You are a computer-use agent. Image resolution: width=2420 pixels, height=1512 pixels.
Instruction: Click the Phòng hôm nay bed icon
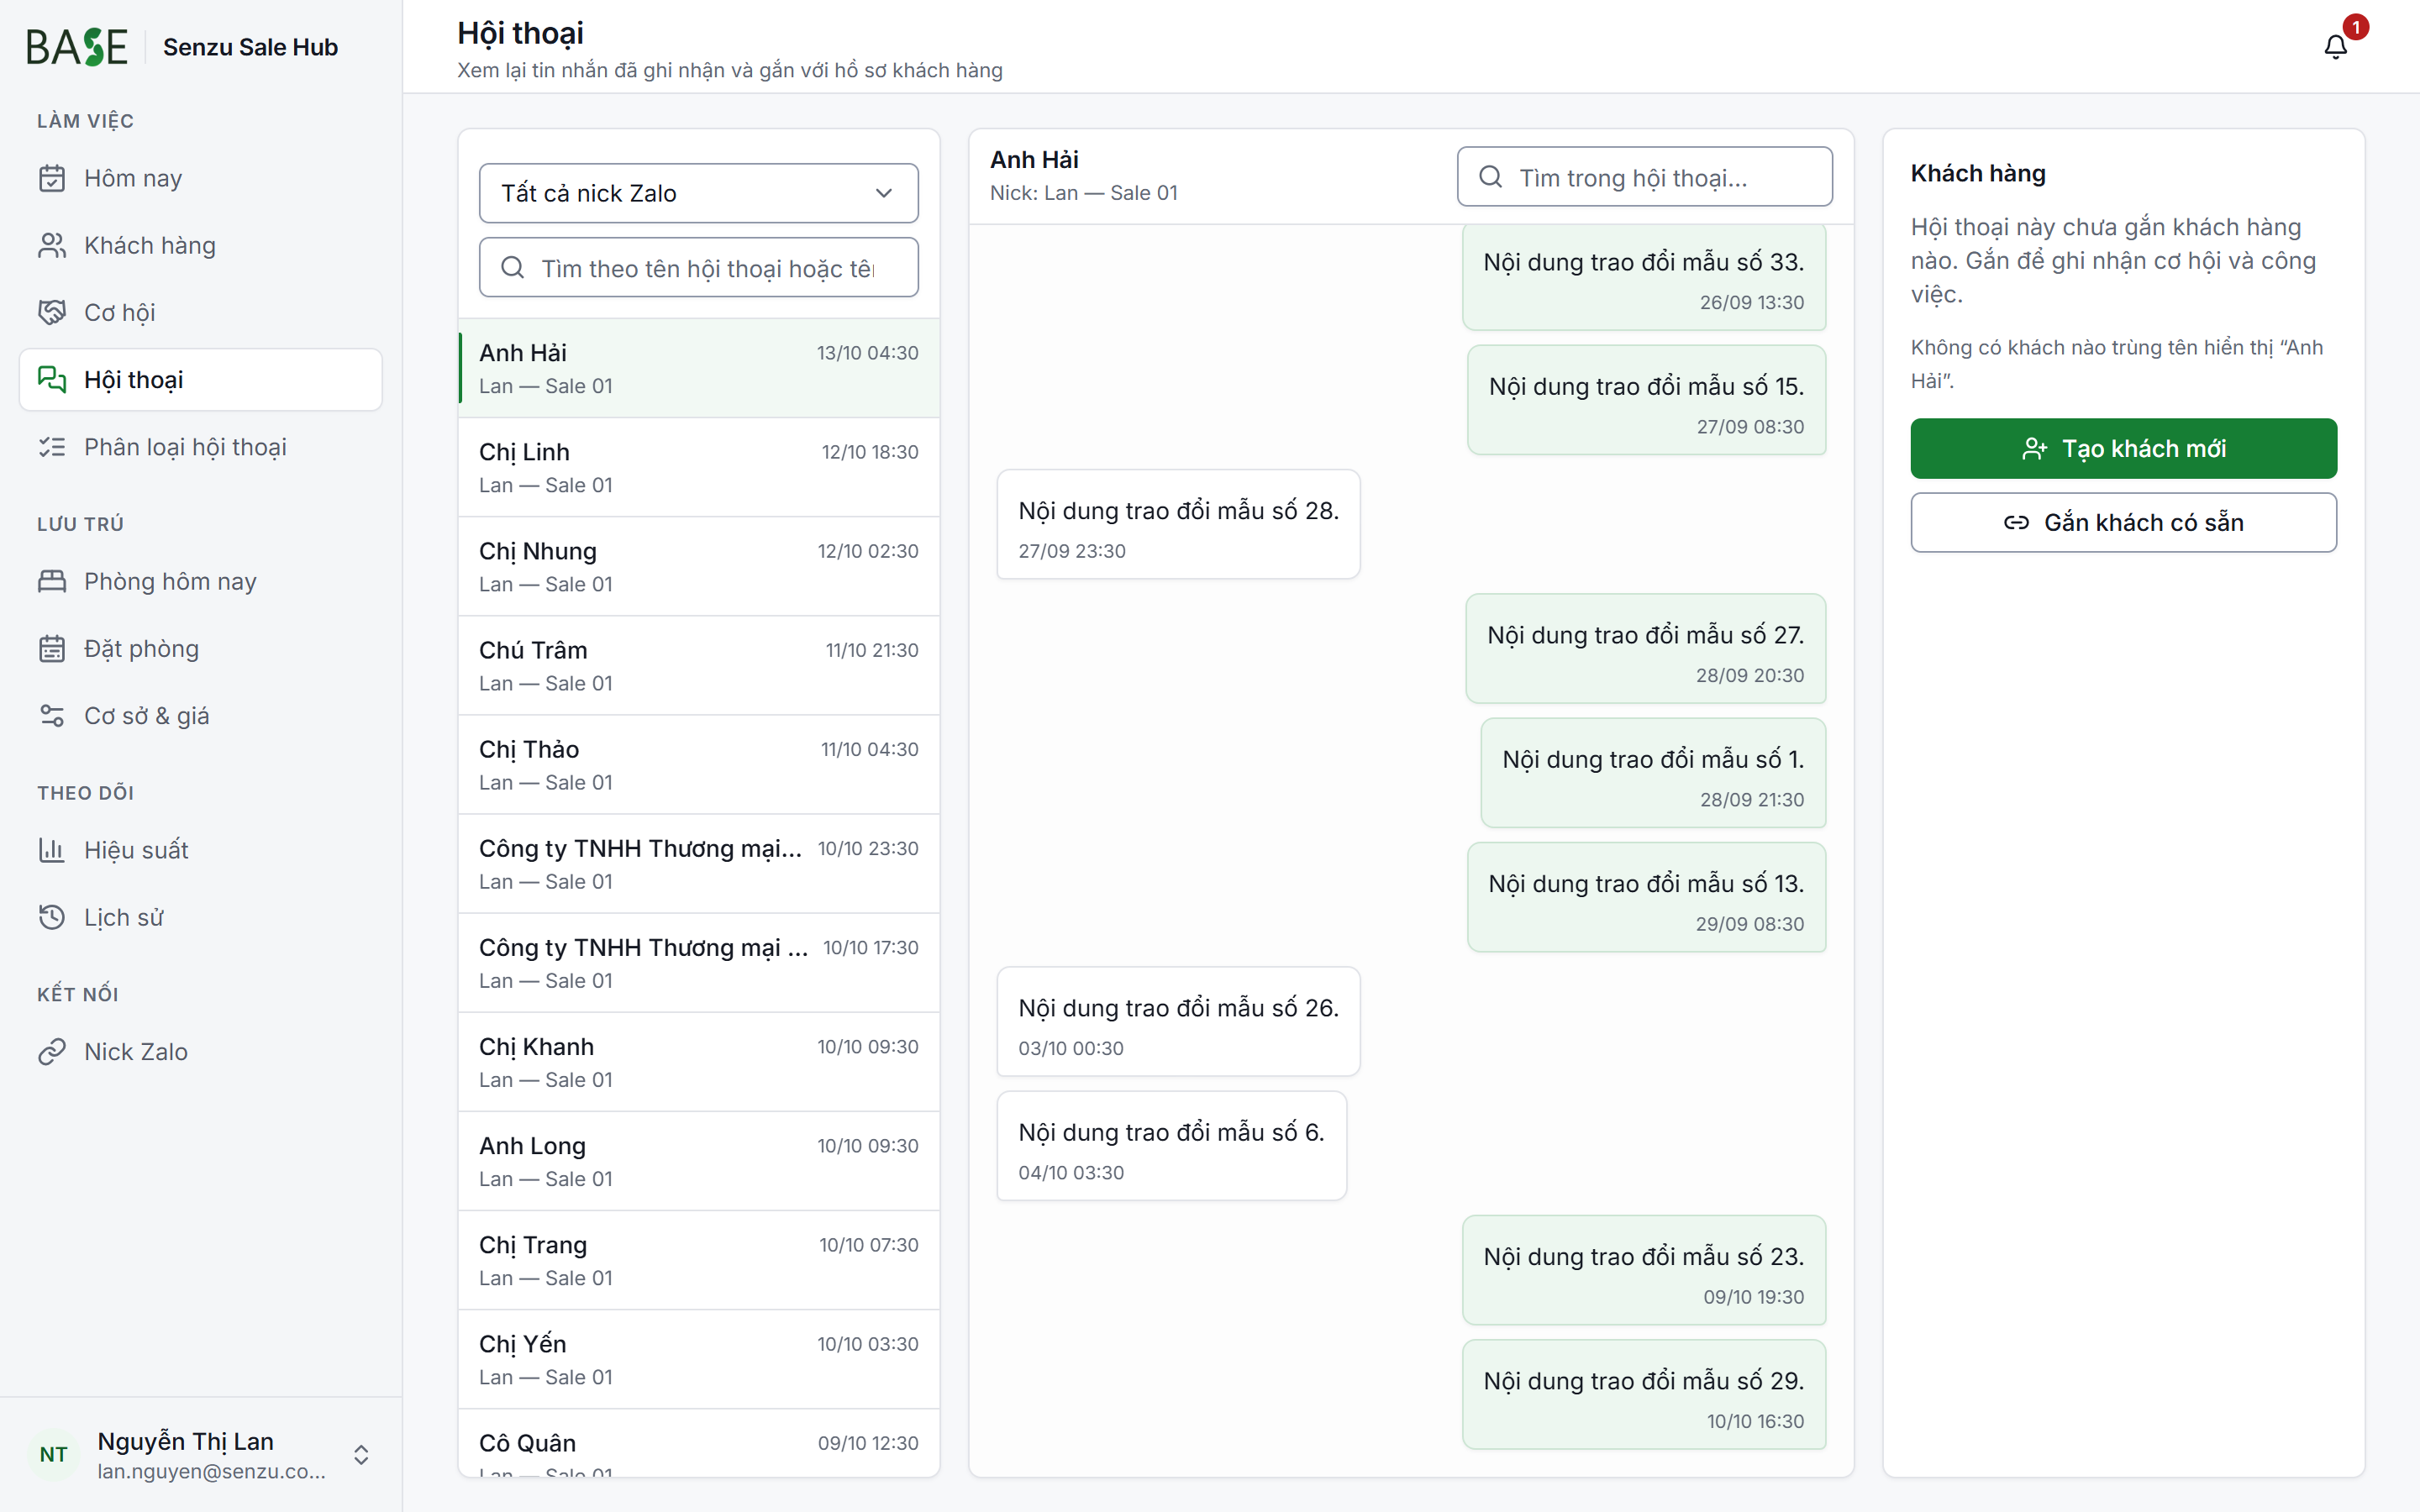point(52,581)
